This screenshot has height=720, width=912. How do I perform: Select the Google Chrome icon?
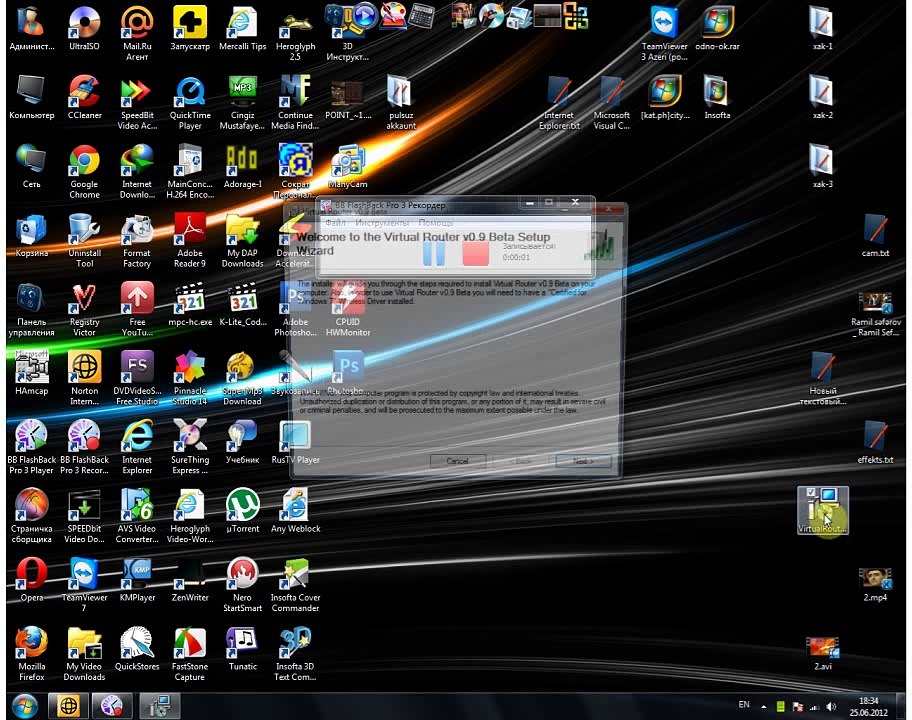(x=84, y=171)
